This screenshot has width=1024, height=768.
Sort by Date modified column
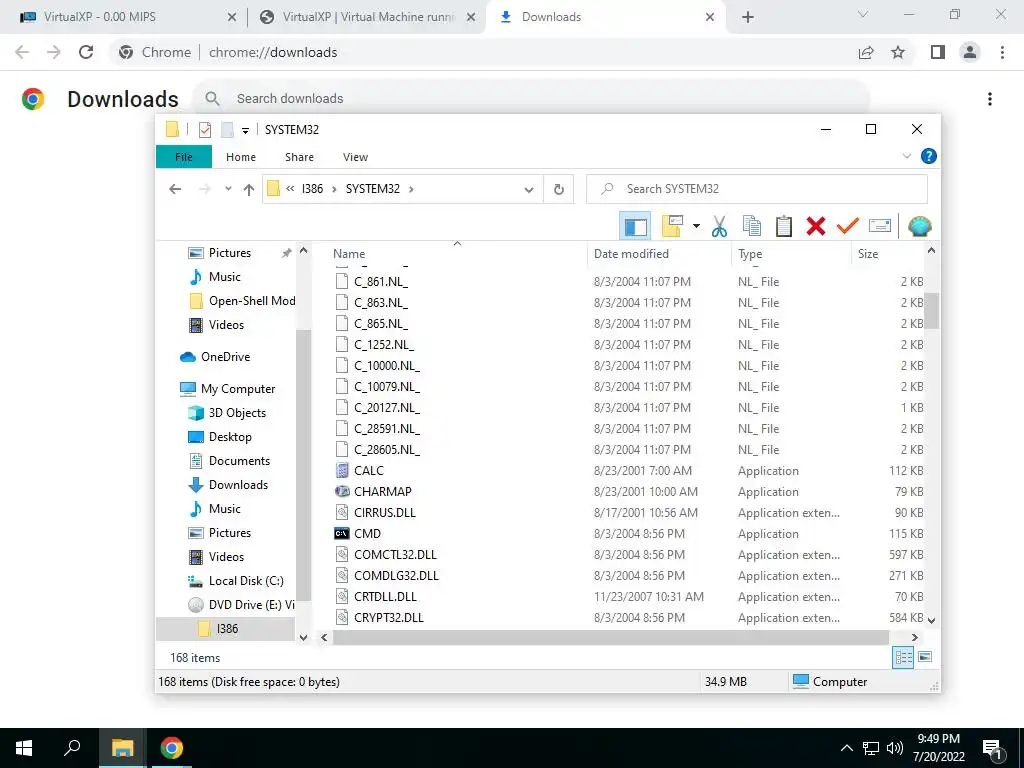631,253
